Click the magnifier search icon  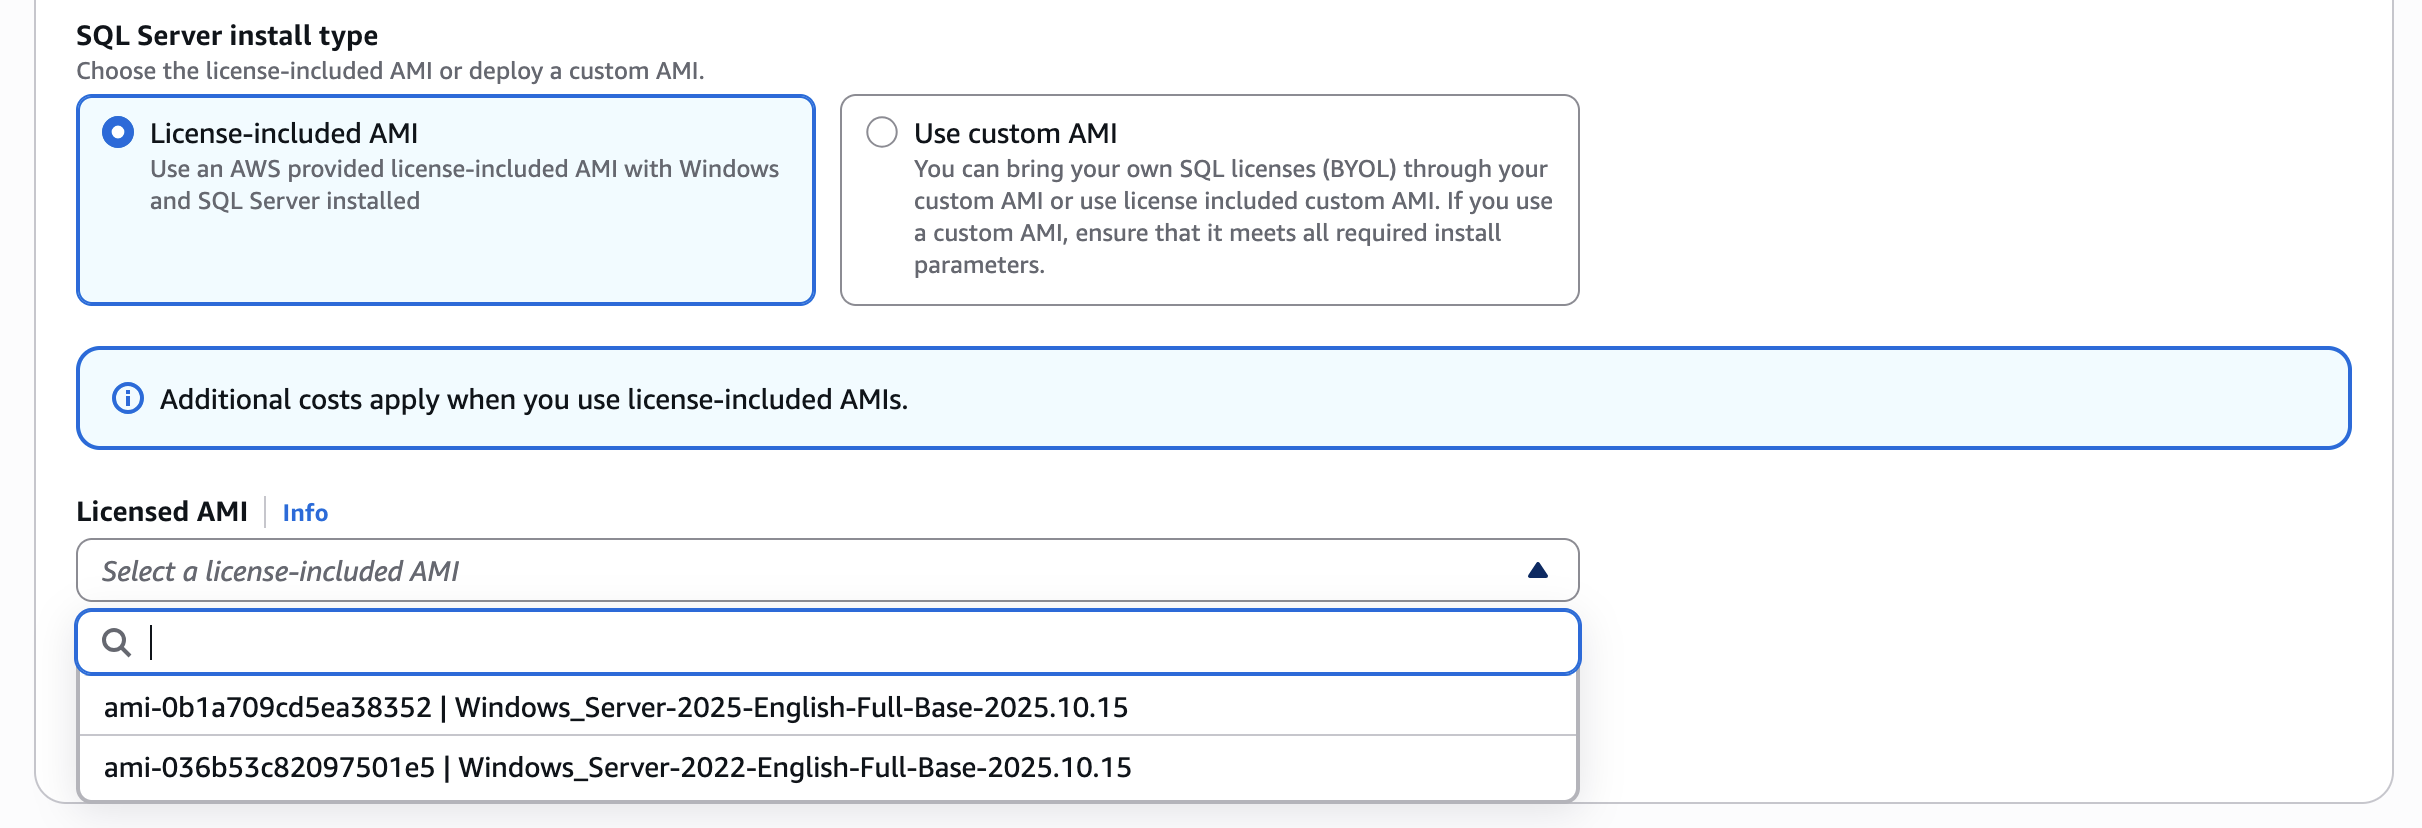tap(117, 642)
